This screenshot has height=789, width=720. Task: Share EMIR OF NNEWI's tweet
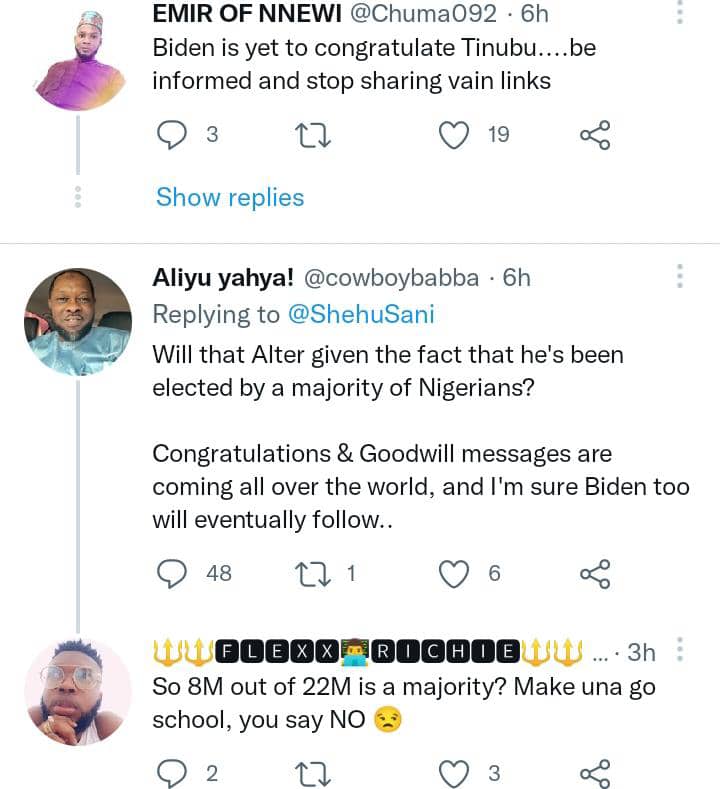(595, 134)
